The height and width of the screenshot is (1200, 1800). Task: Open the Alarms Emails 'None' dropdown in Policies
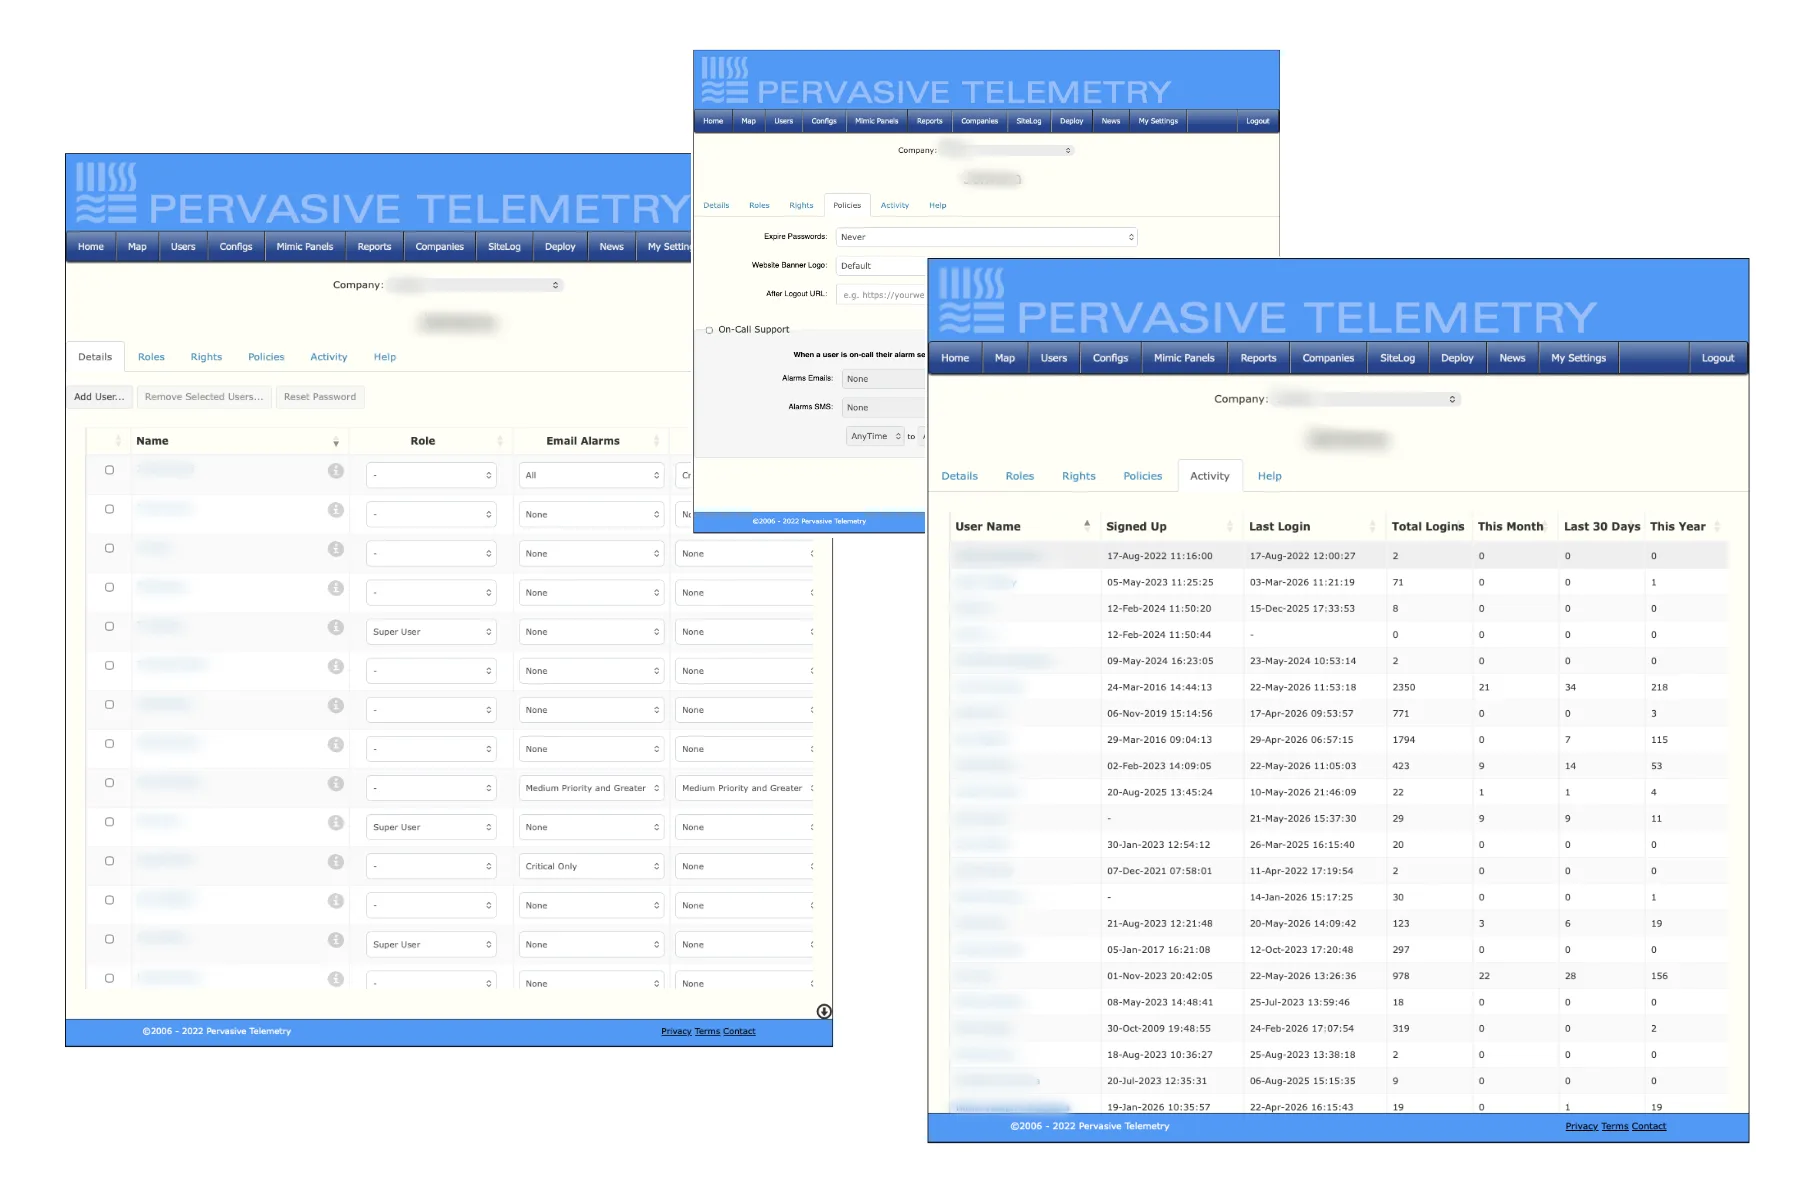[884, 379]
